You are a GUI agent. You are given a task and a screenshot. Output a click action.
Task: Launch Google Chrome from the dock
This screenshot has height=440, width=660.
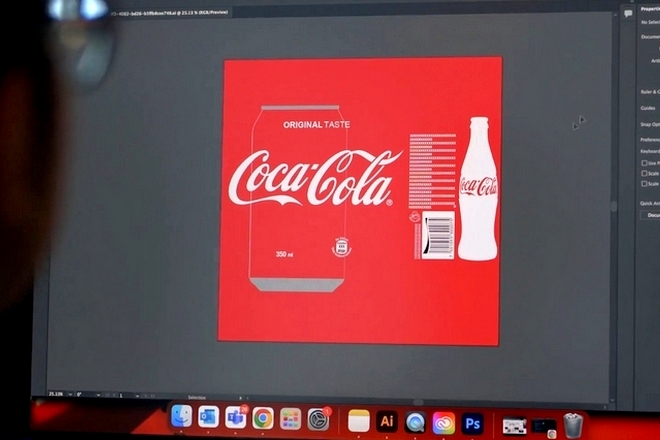(x=263, y=418)
